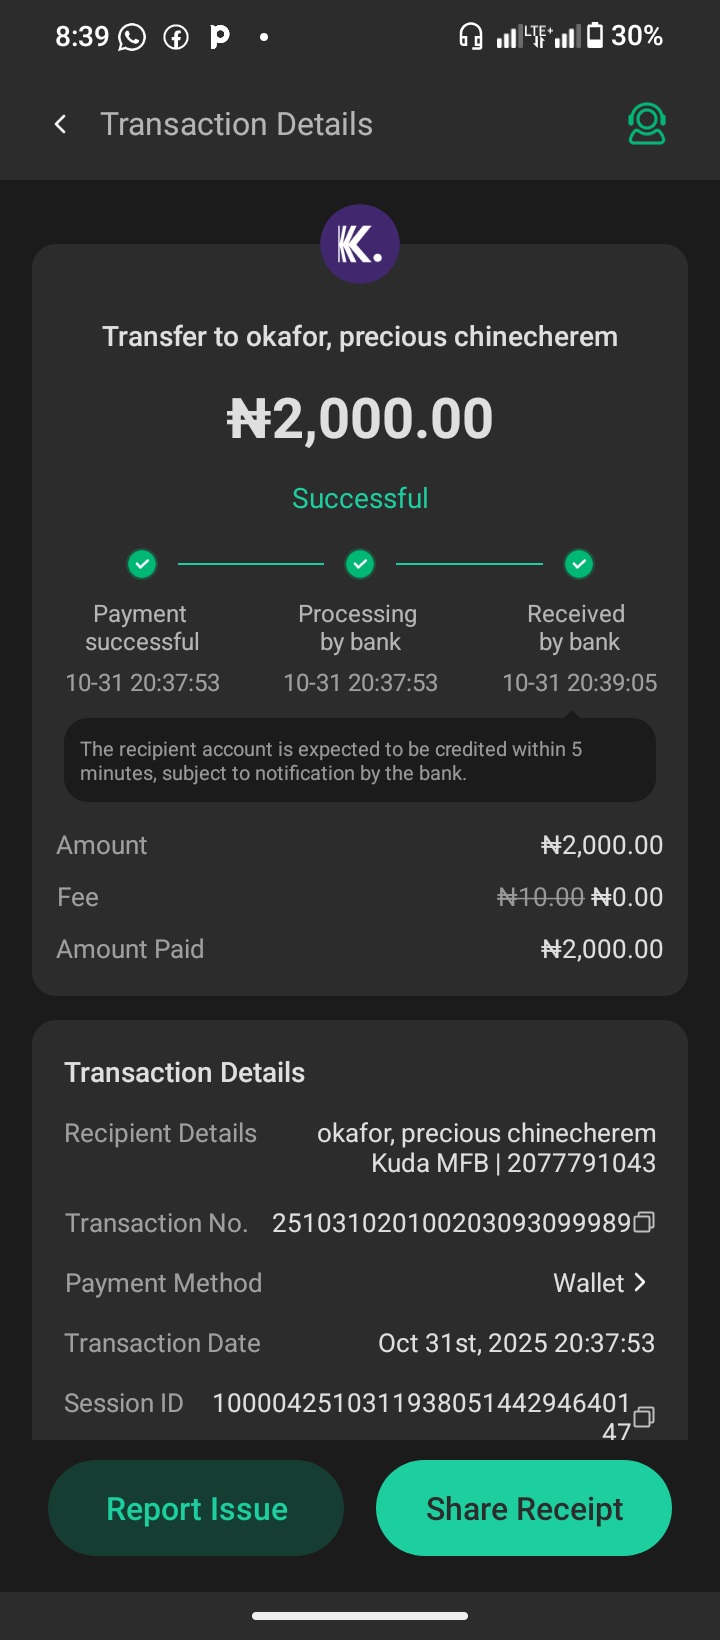Viewport: 720px width, 1640px height.
Task: Tap the Kuda bank logo
Action: pyautogui.click(x=360, y=244)
